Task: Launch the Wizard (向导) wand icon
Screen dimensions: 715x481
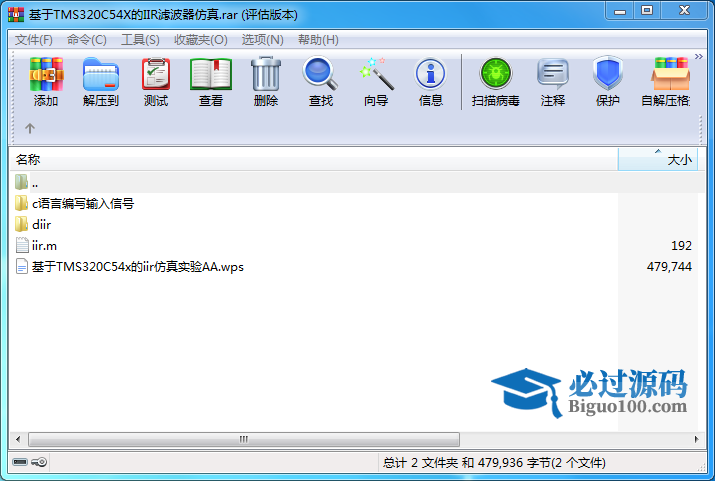Action: coord(376,82)
